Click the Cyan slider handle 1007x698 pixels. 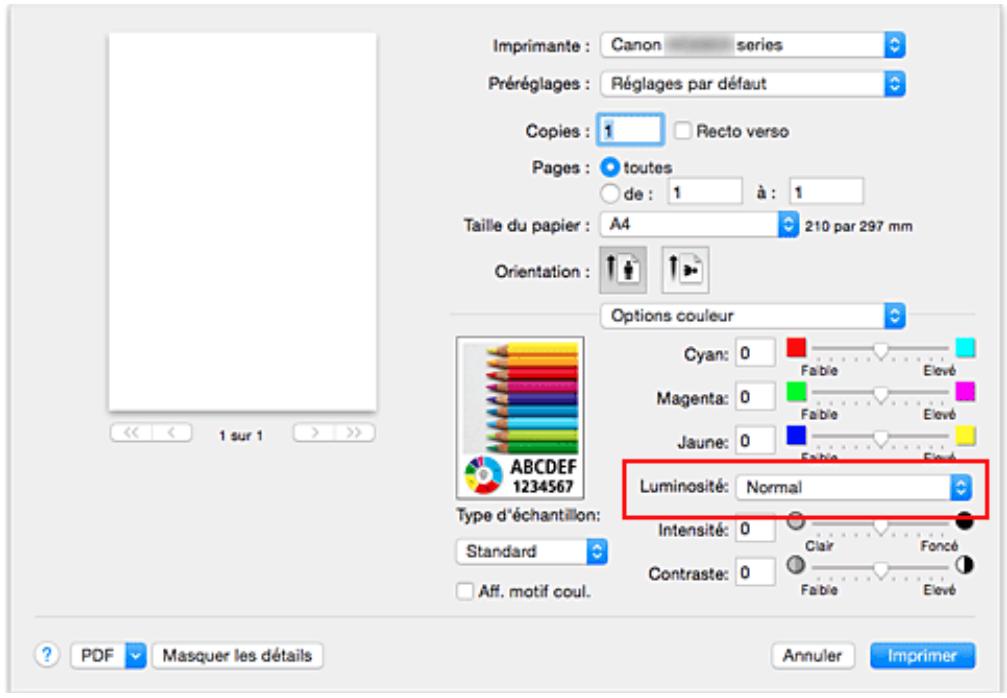[x=880, y=350]
